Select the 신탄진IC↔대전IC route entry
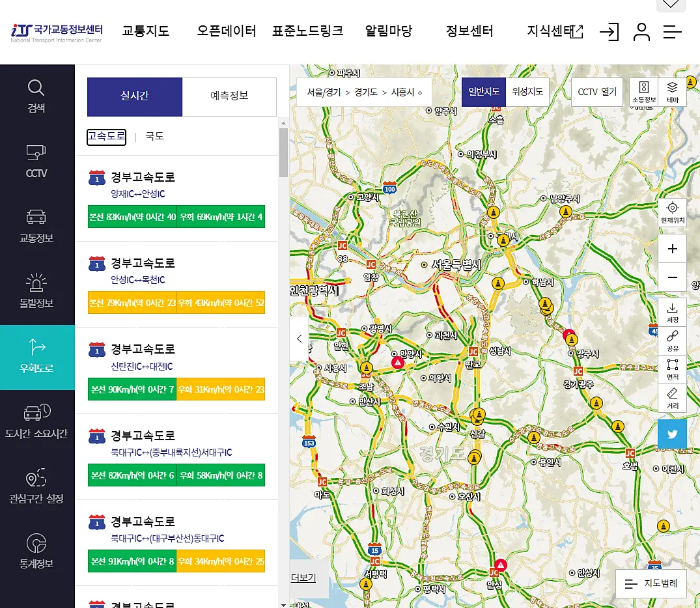Screen dimensions: 700x608 (177, 371)
